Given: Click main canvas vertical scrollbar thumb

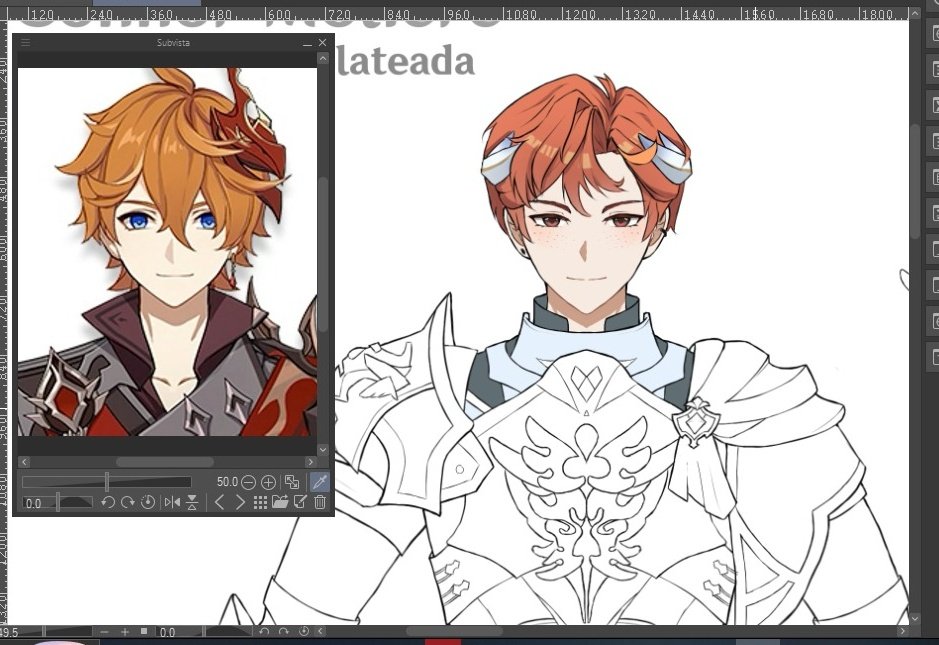Looking at the screenshot, I should (914, 181).
